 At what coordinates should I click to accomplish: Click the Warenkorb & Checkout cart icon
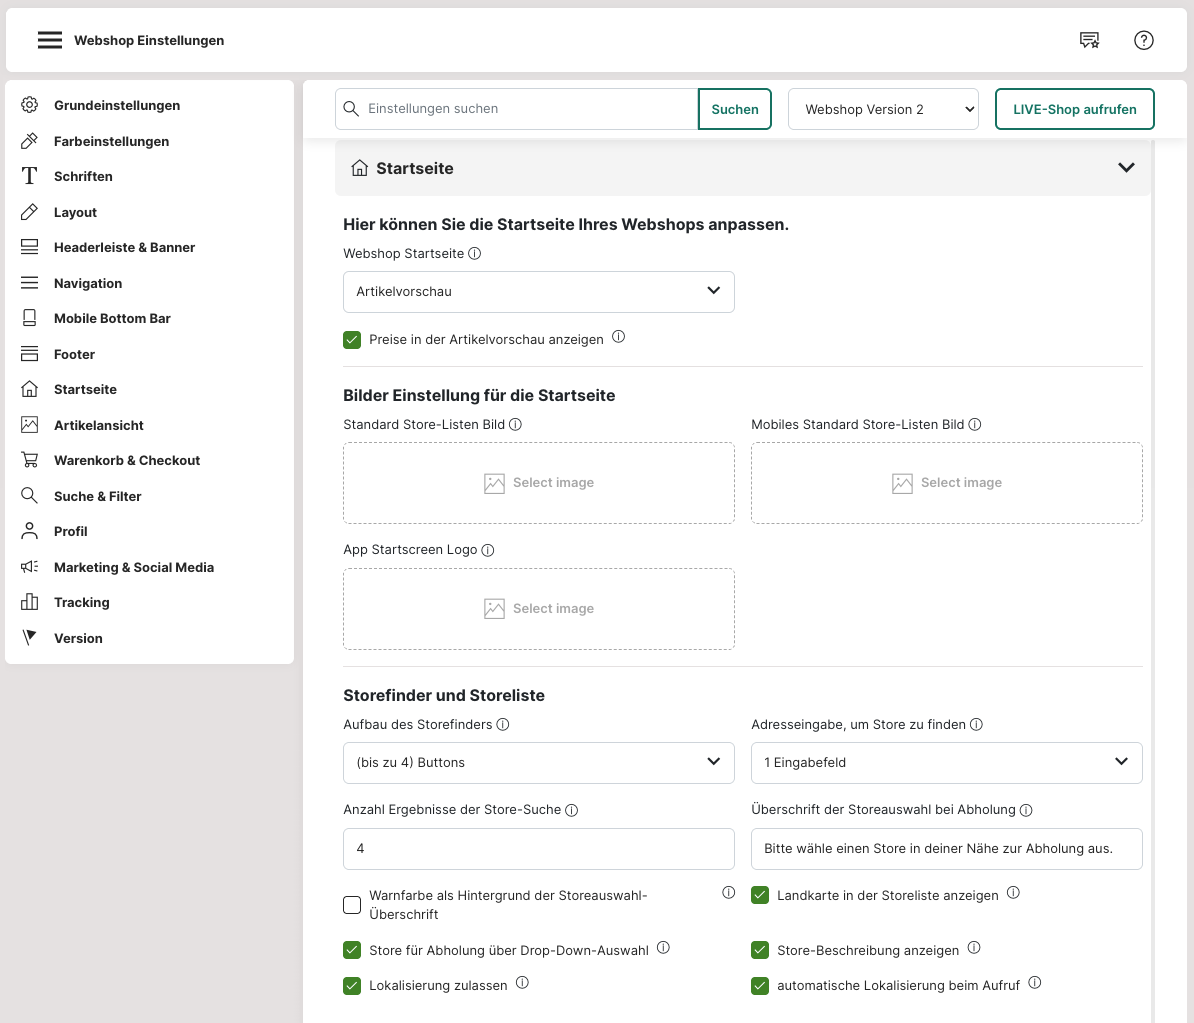[x=30, y=460]
